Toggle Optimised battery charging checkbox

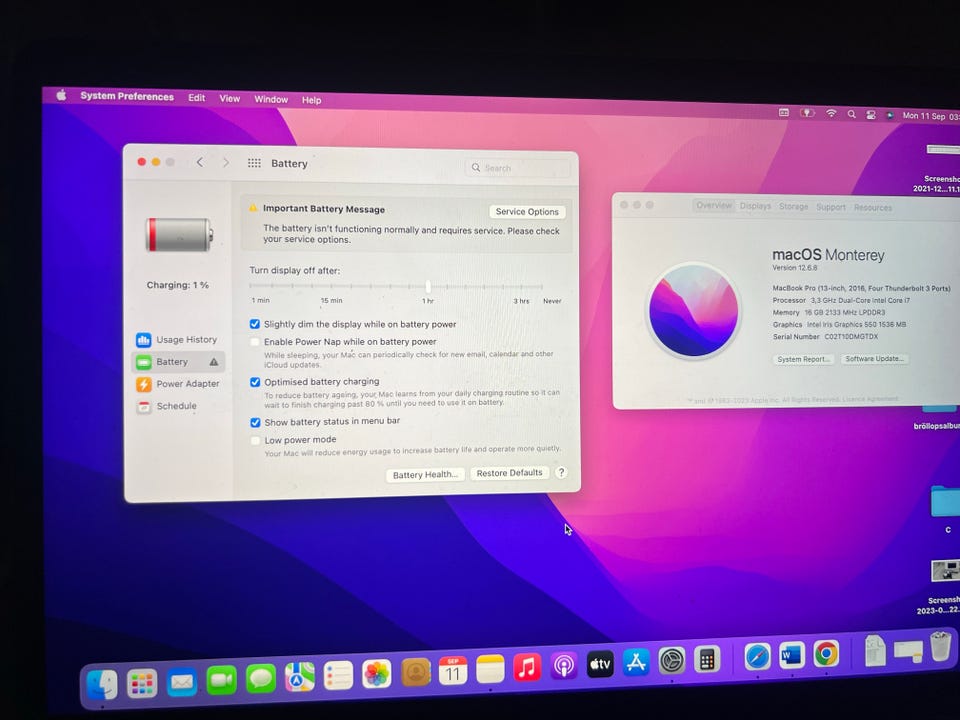click(255, 382)
